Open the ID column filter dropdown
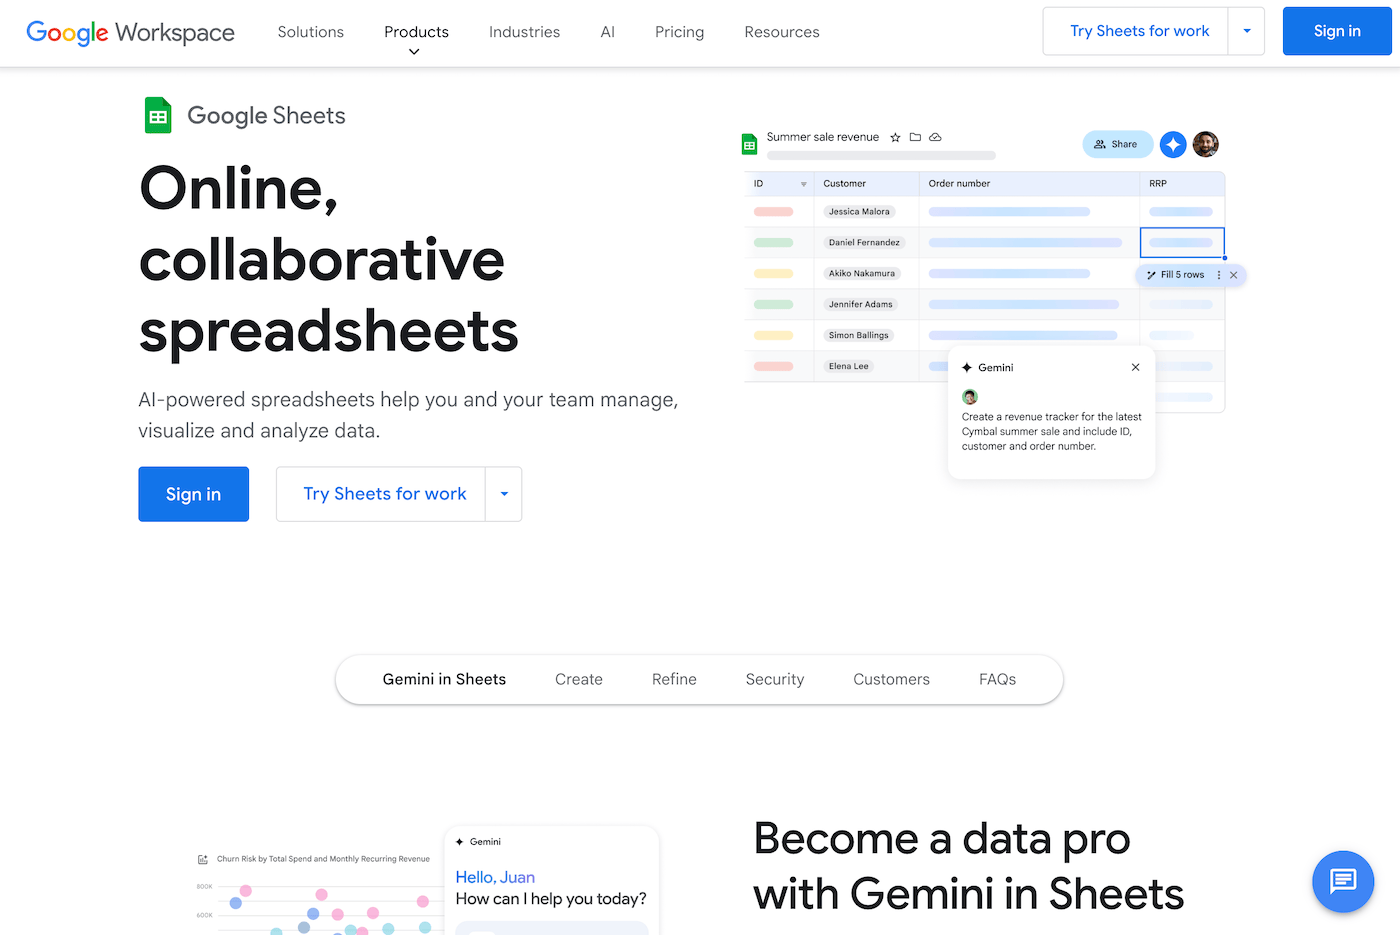1400x935 pixels. coord(803,184)
